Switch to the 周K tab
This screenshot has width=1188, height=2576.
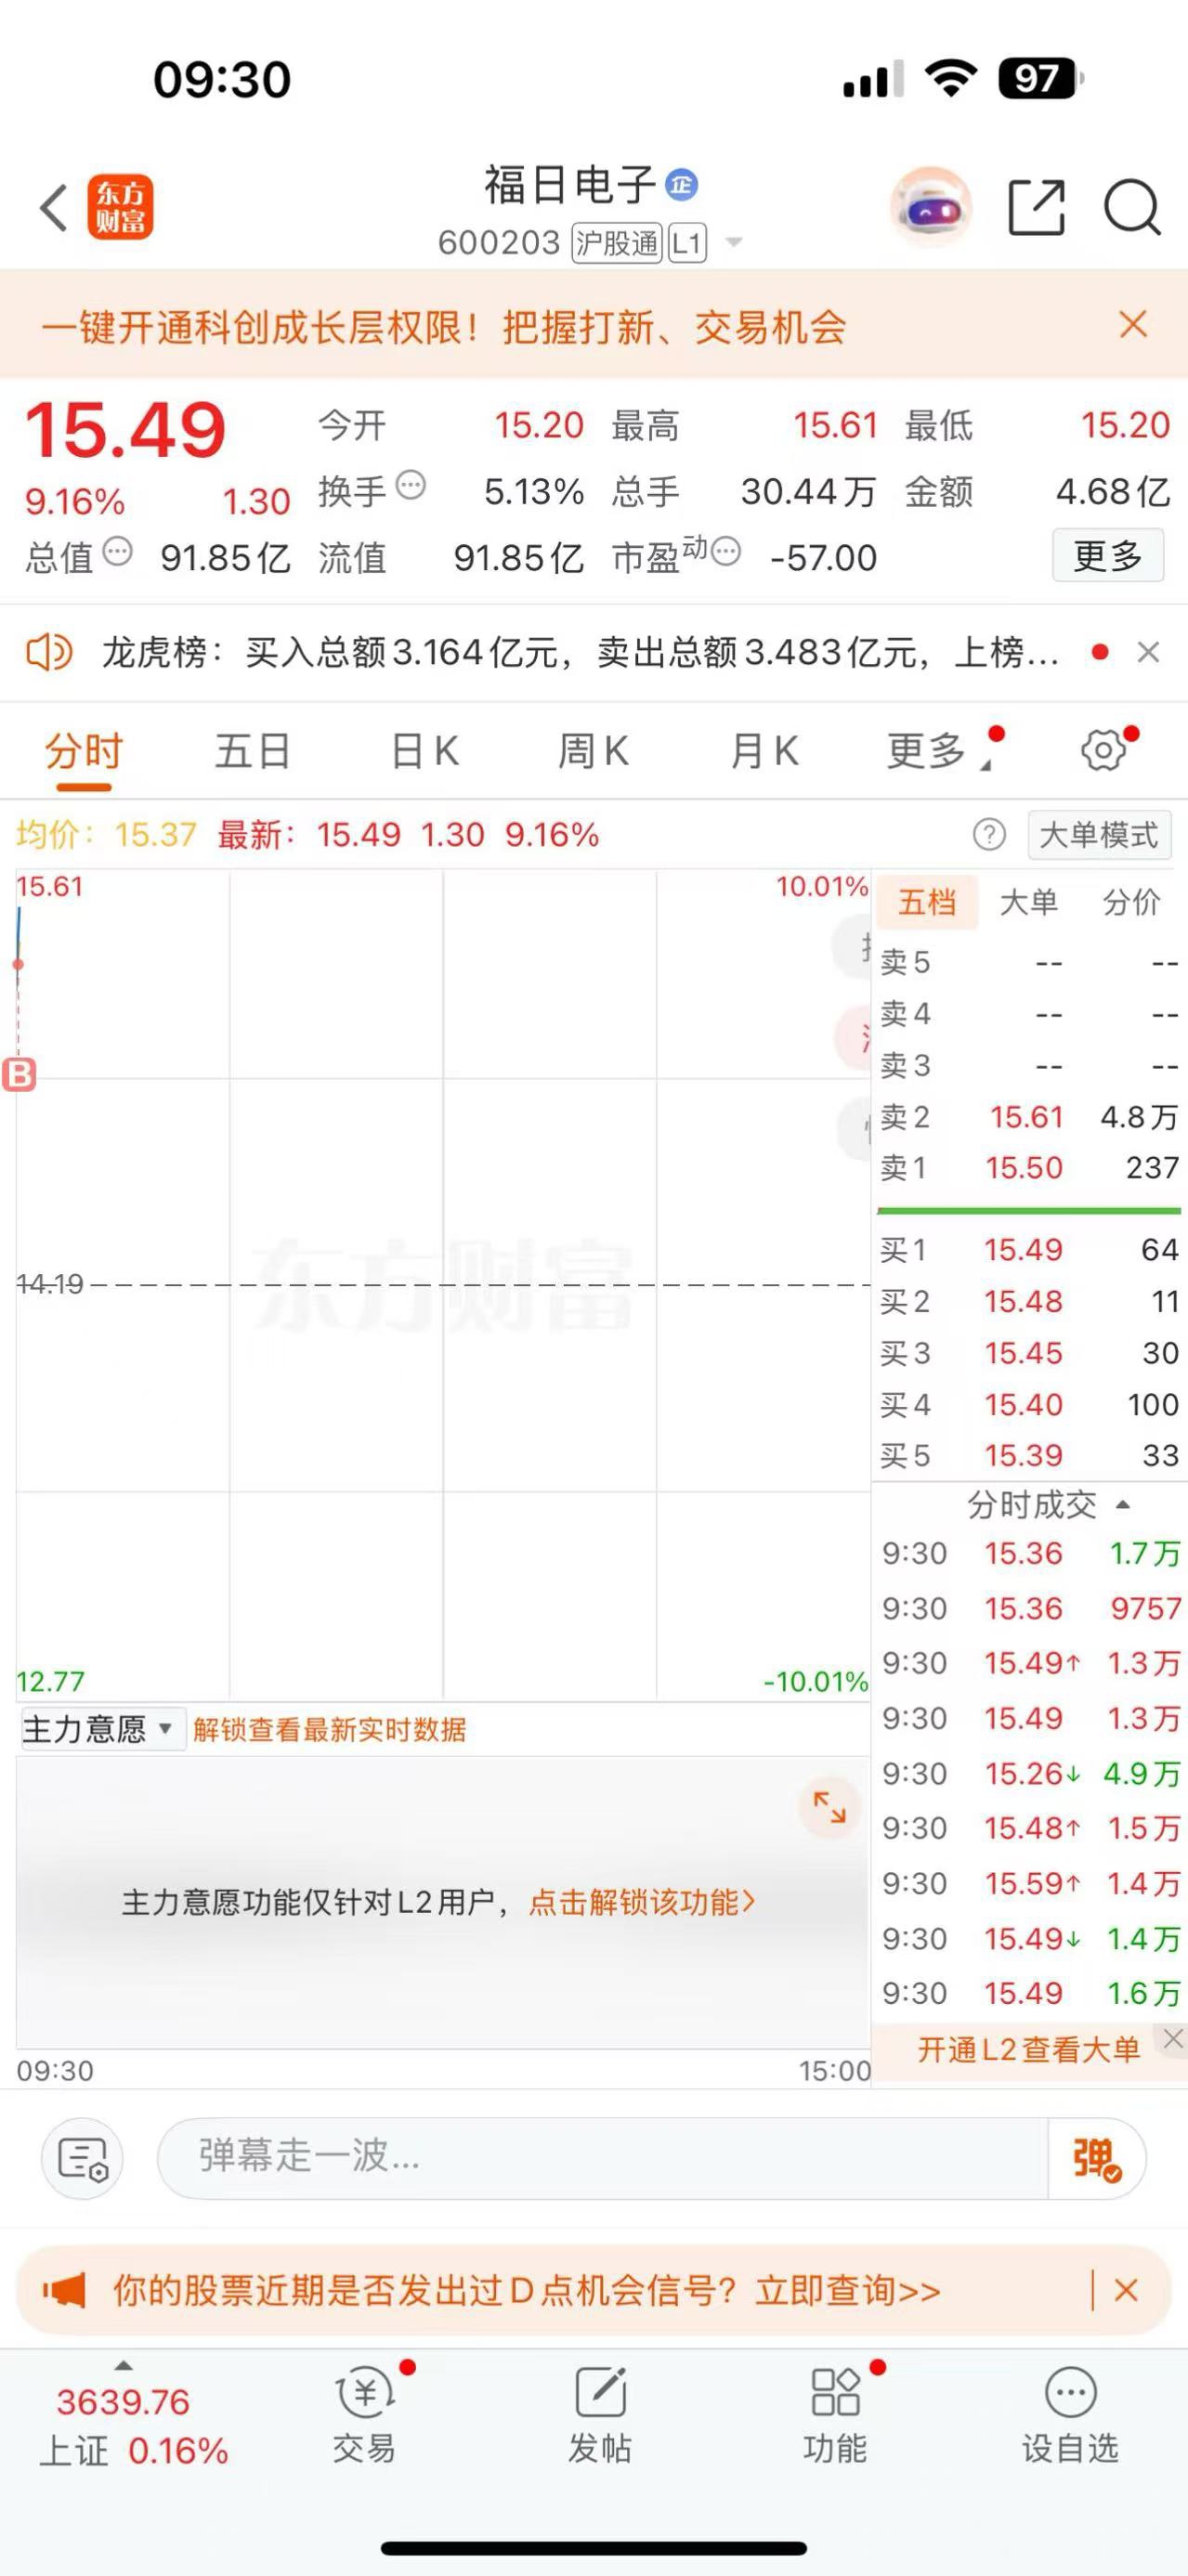(594, 751)
